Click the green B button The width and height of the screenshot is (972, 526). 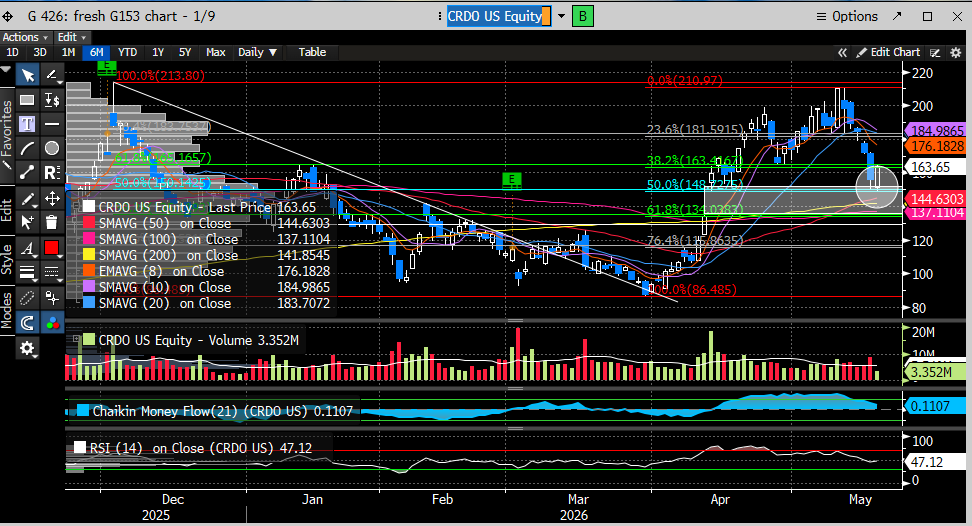(x=583, y=16)
